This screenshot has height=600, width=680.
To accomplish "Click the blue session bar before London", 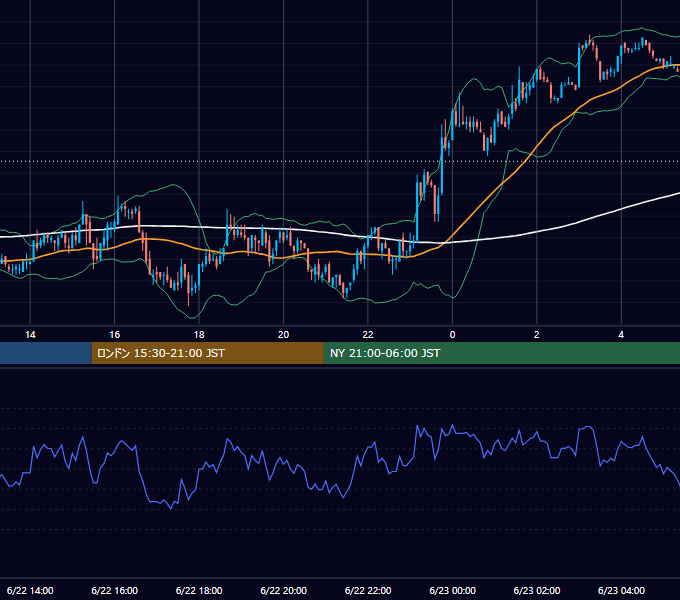I will click(46, 353).
